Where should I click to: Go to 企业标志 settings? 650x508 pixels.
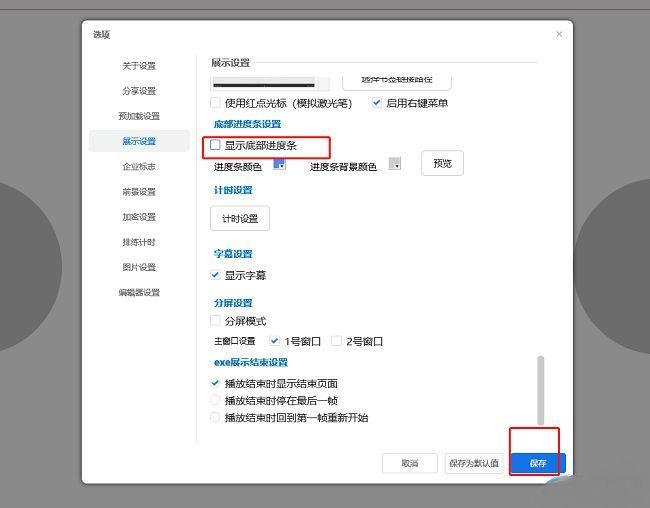click(139, 167)
